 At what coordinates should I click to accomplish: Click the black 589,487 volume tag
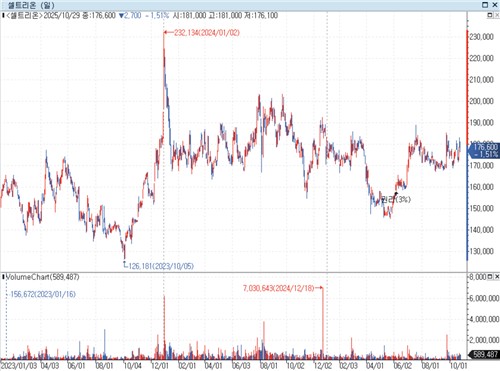click(485, 354)
